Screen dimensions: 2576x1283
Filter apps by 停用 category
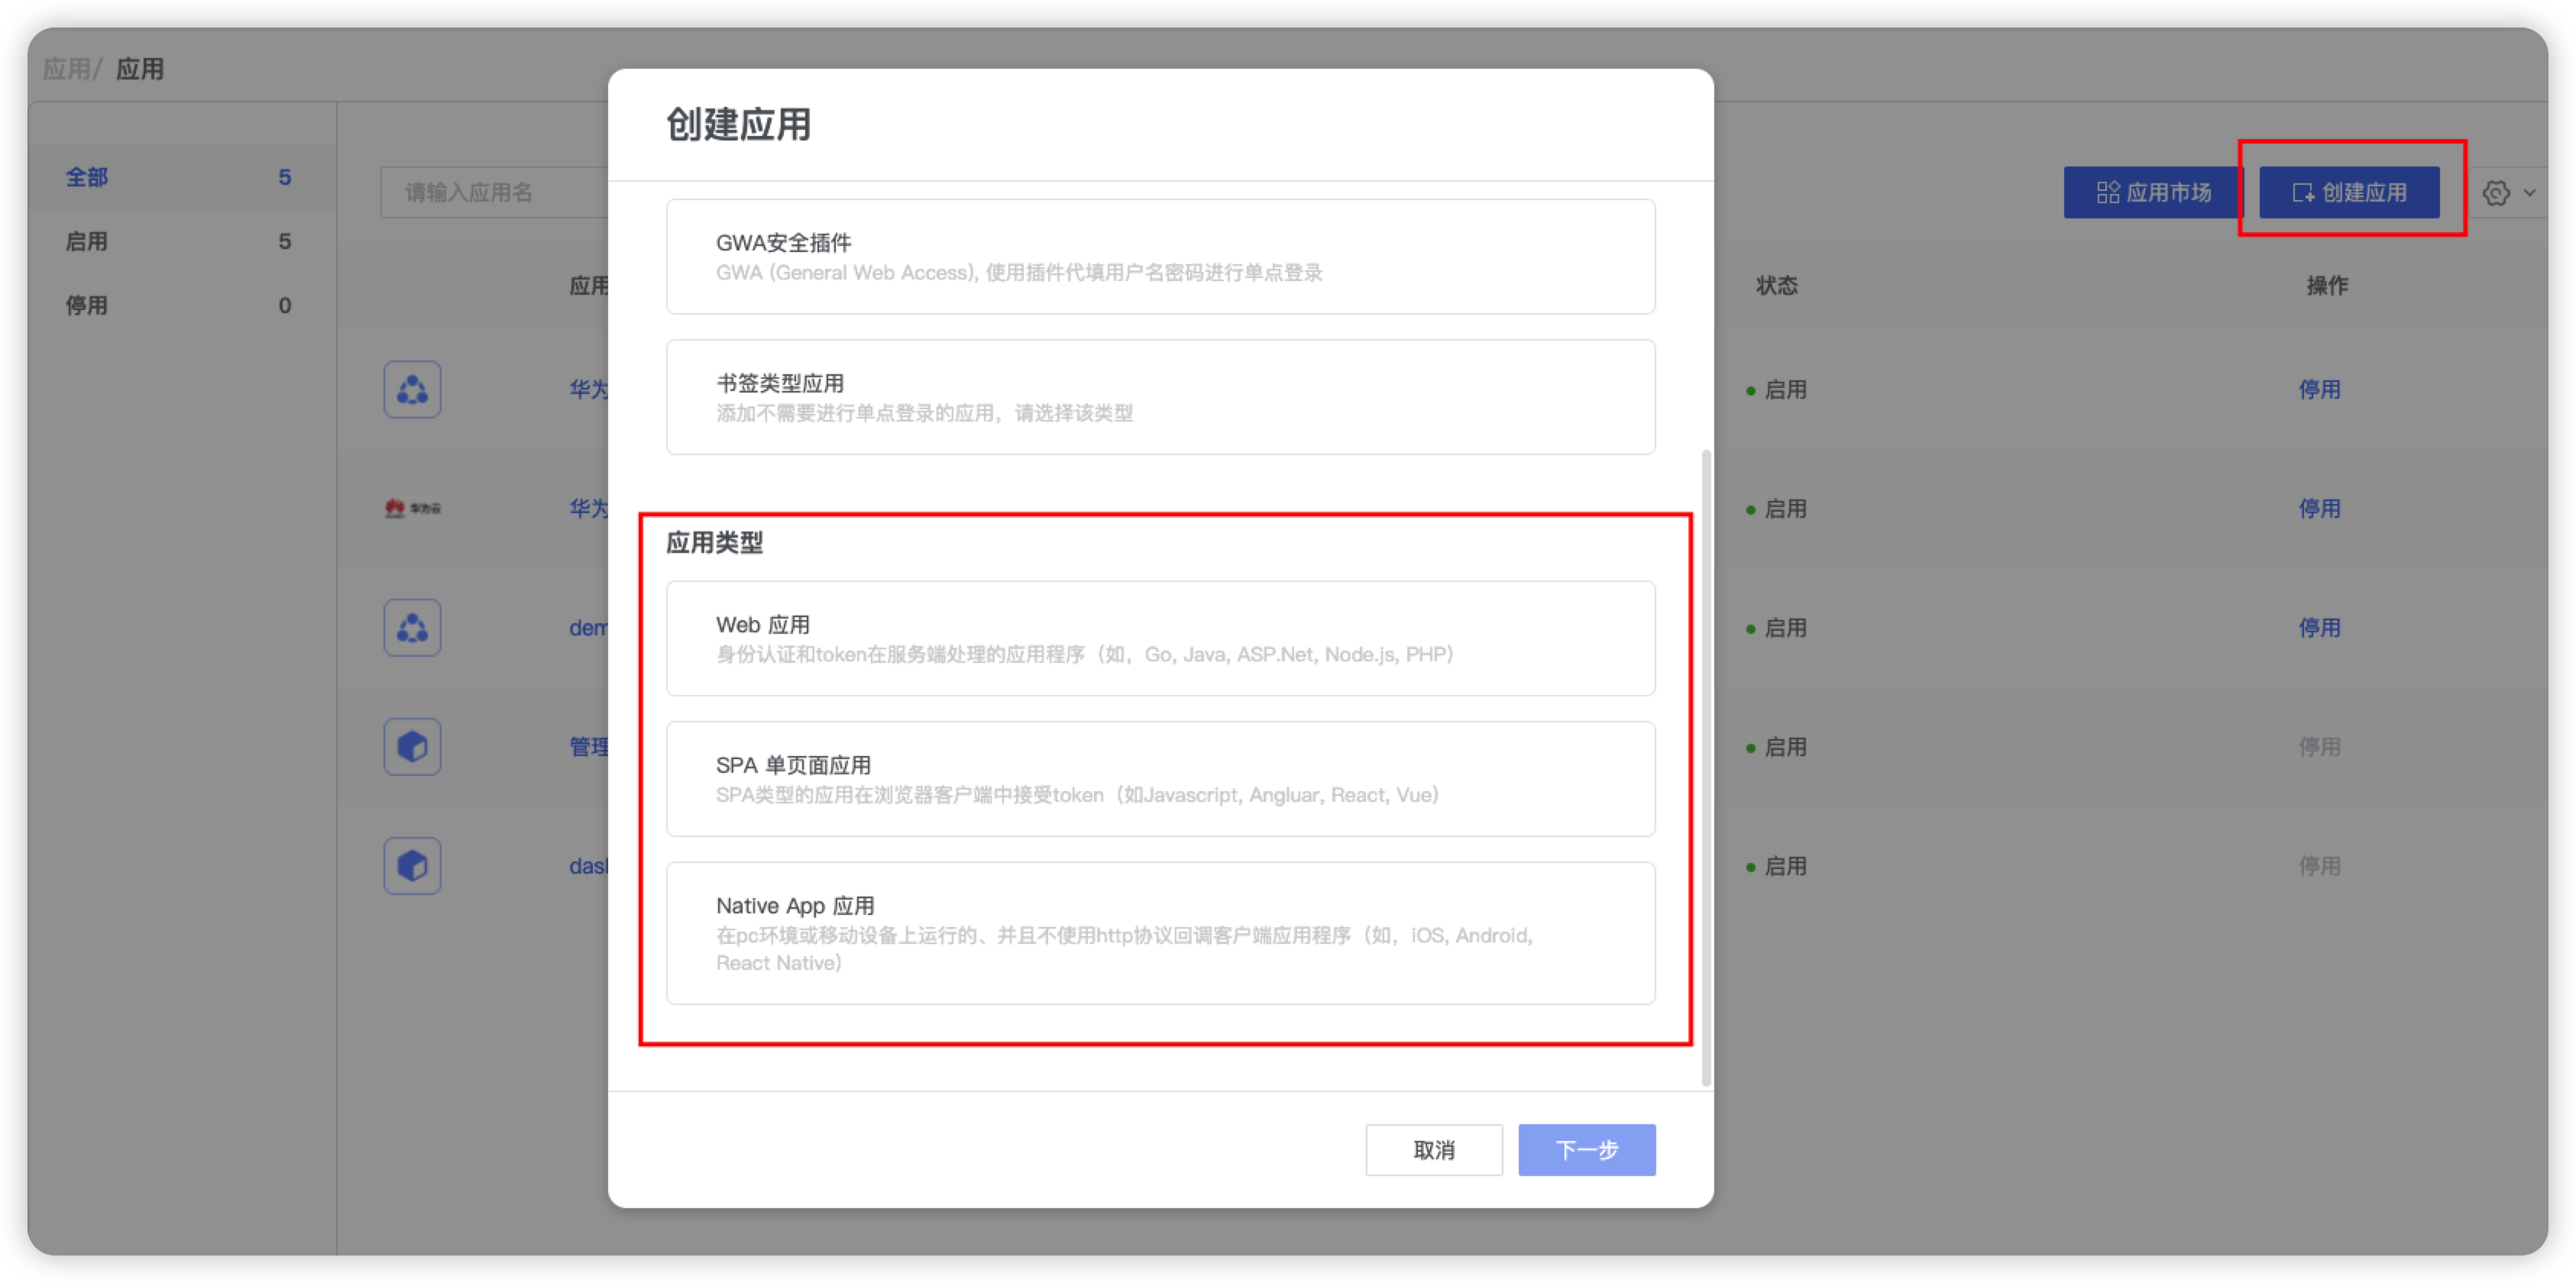(x=181, y=305)
